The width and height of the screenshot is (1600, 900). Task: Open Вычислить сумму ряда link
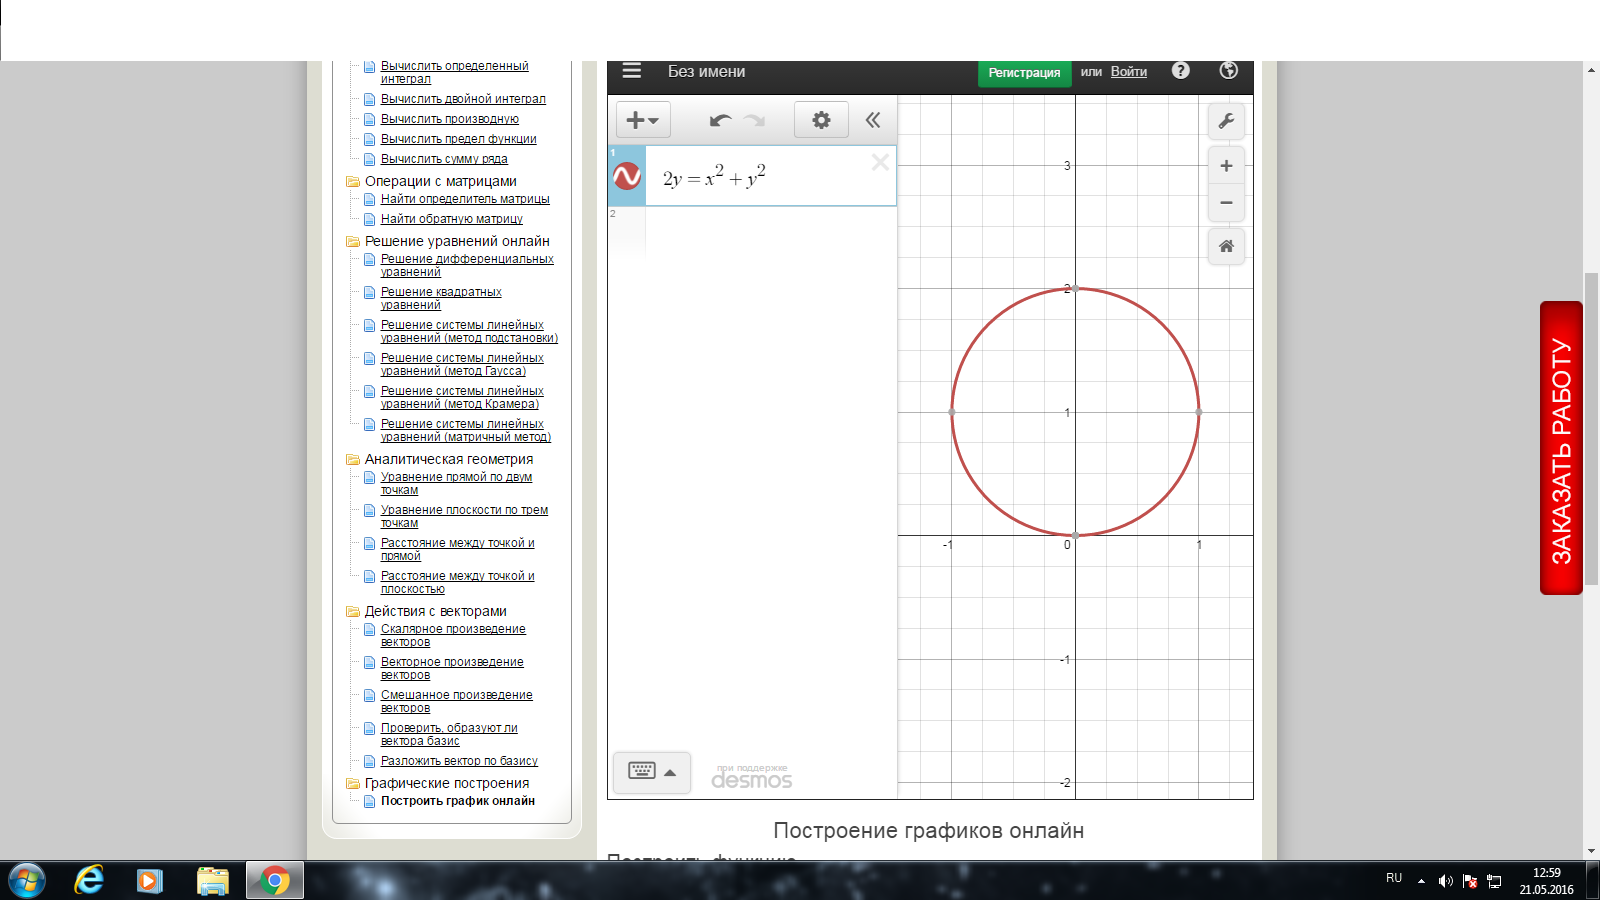444,159
